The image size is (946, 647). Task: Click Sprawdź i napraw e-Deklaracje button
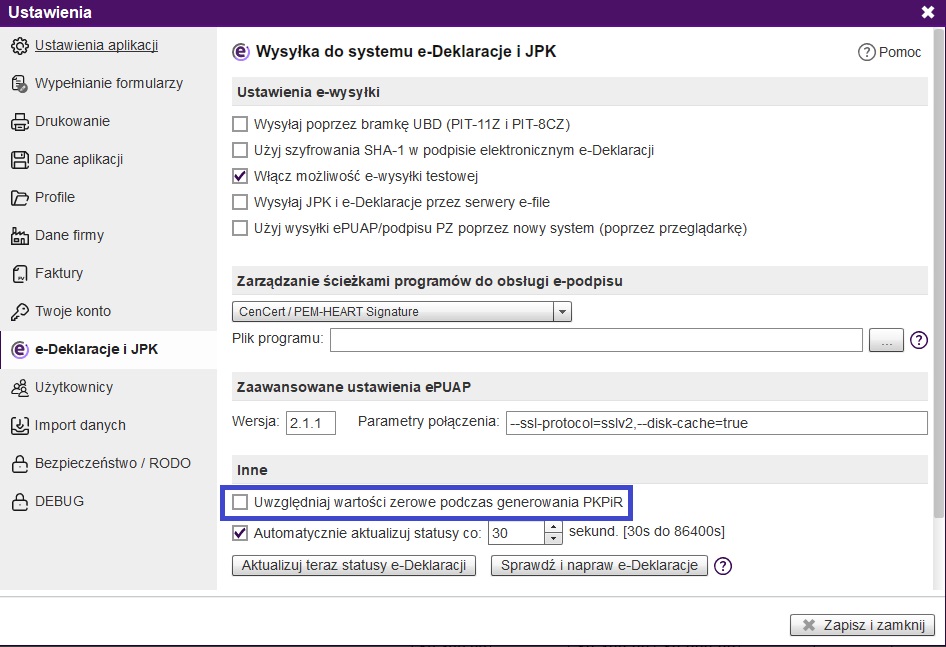[x=599, y=566]
